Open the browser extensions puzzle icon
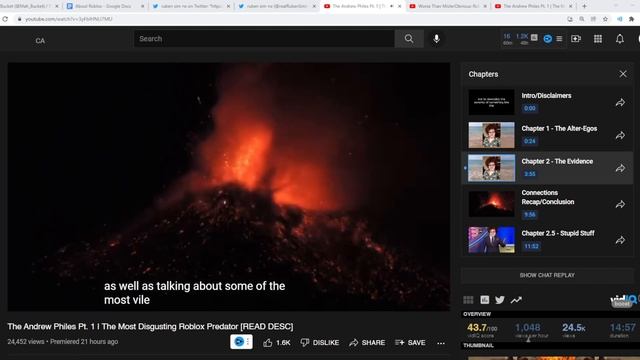Image resolution: width=640 pixels, height=360 pixels. pos(631,19)
